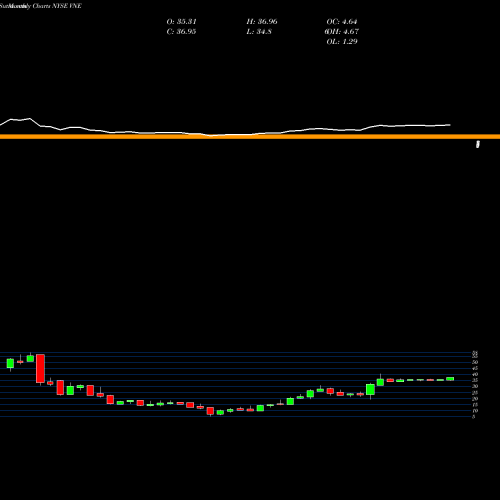Click the open value 'O: 35.31'
500x500 pixels.
pyautogui.click(x=182, y=22)
